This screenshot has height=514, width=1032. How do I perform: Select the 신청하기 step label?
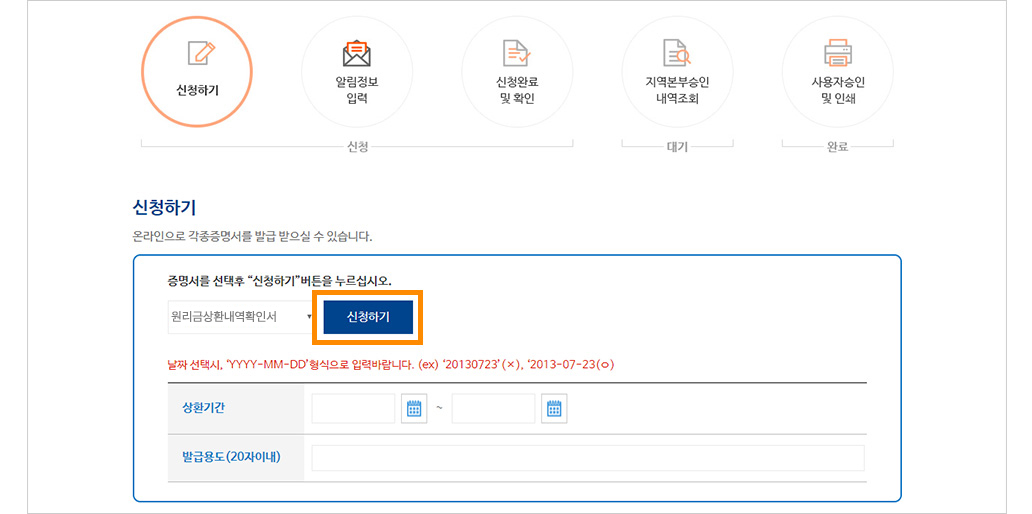click(197, 91)
